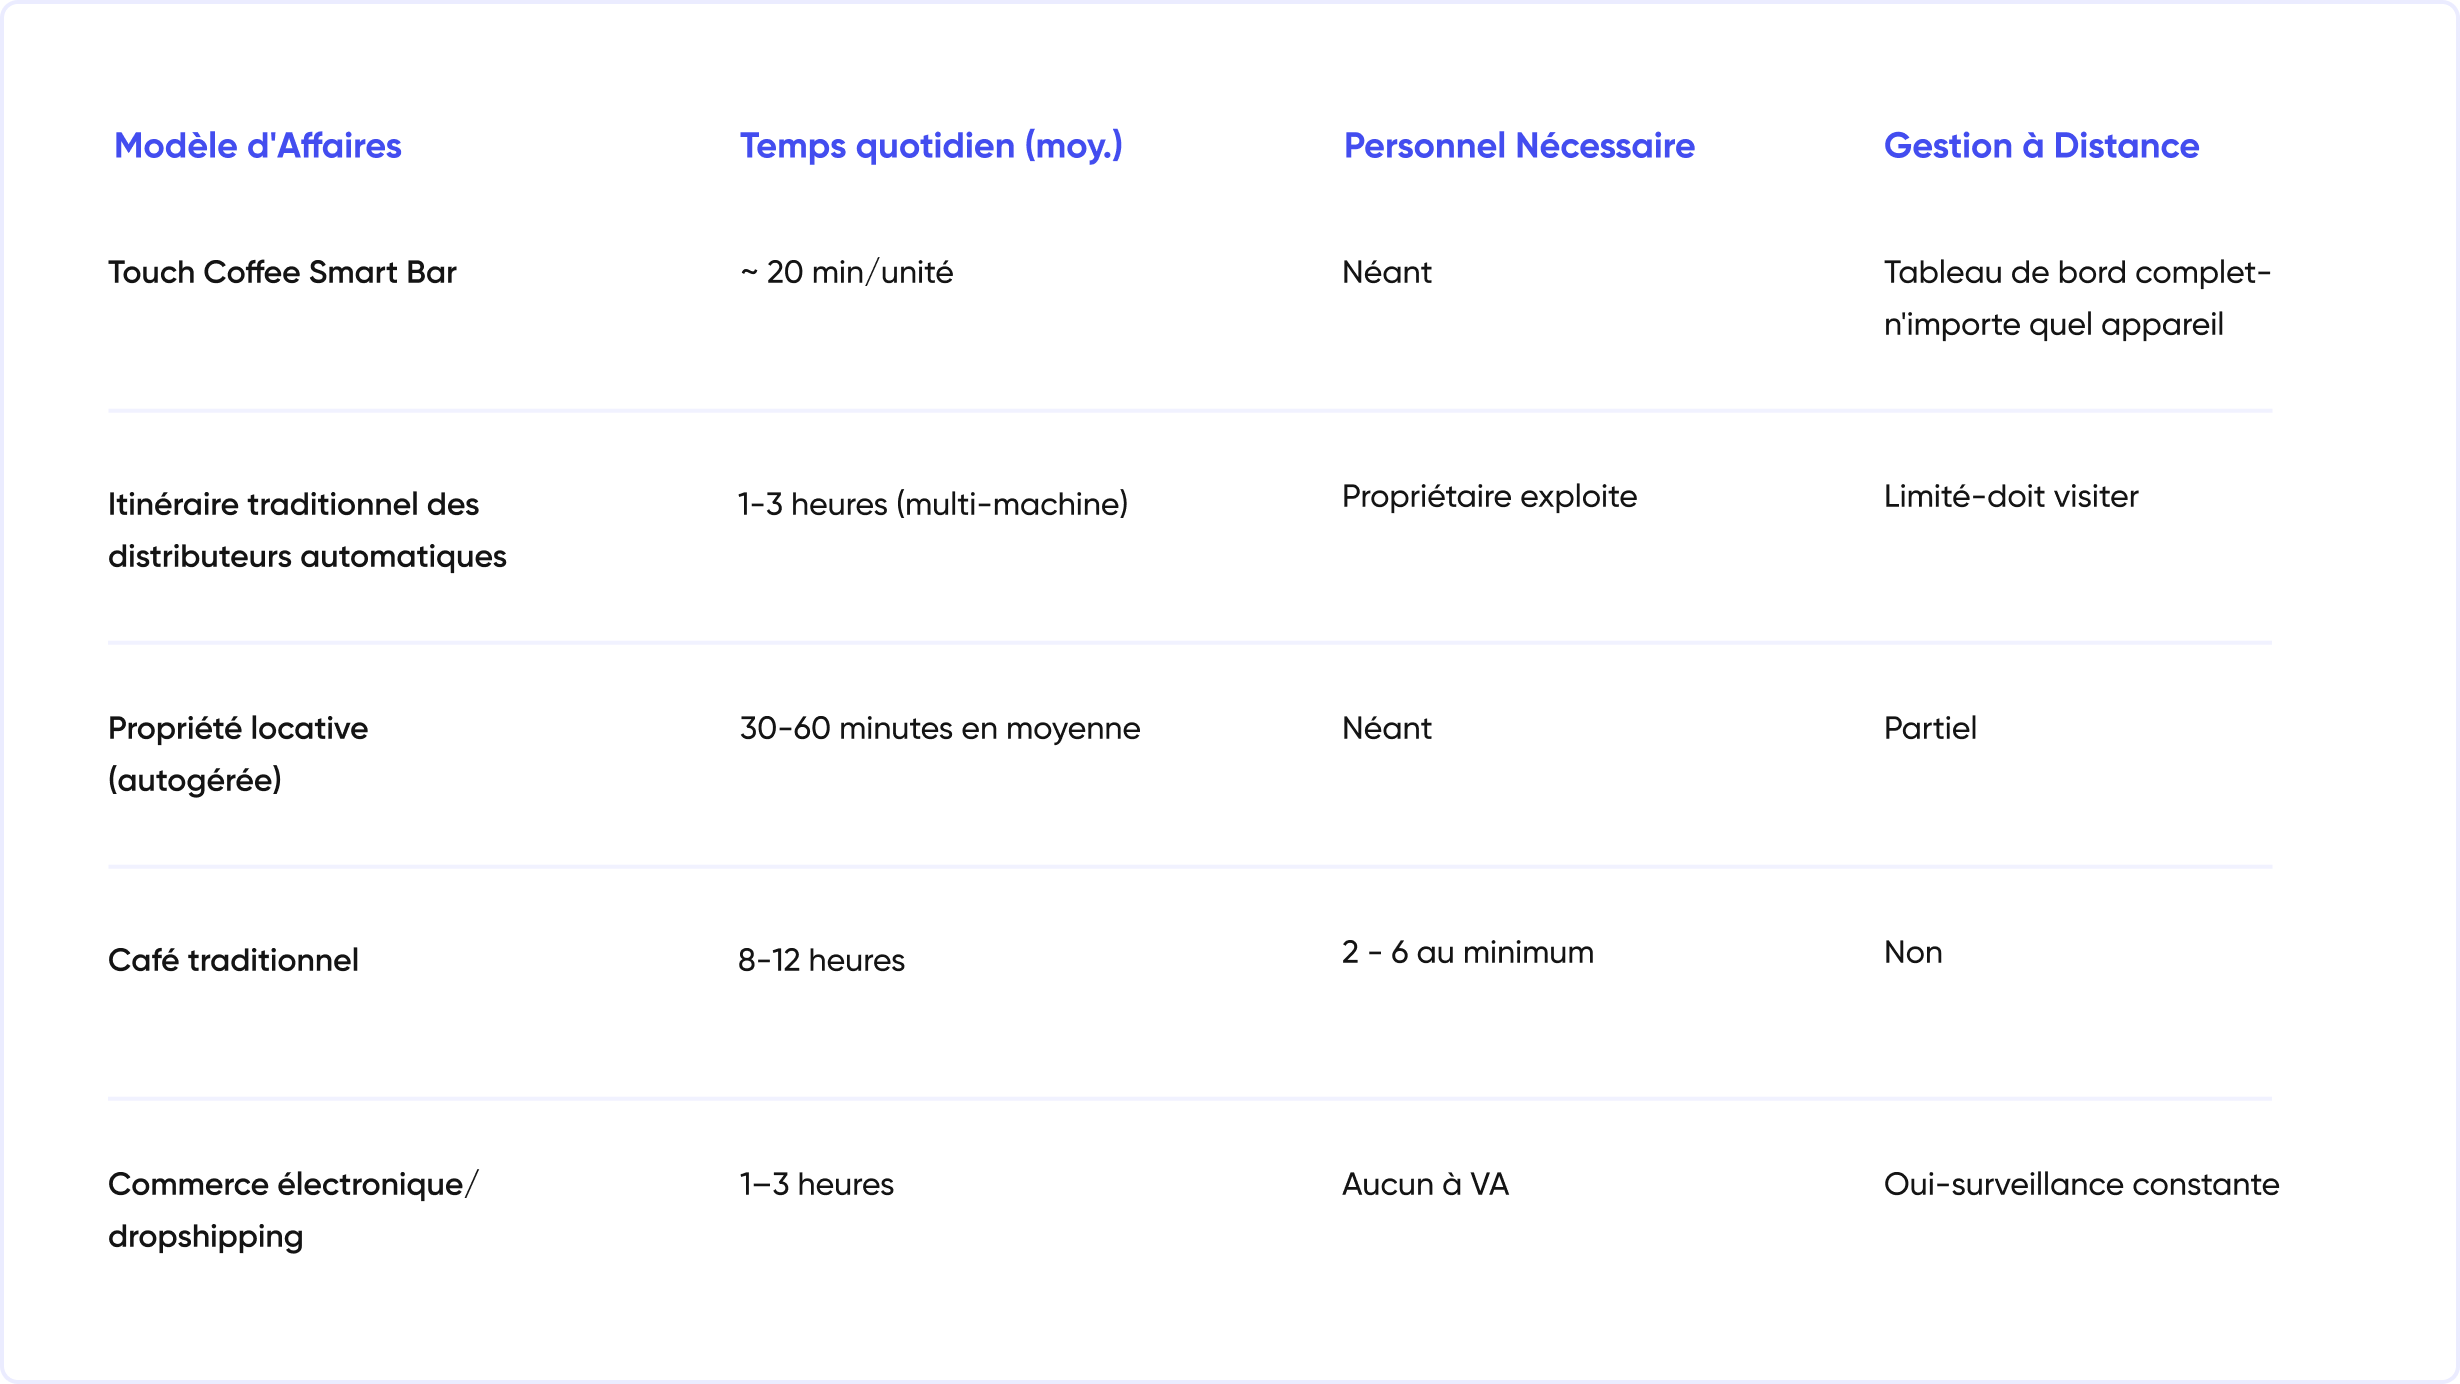2460x1384 pixels.
Task: Click the ~ 20 min/unité cell
Action: point(846,272)
